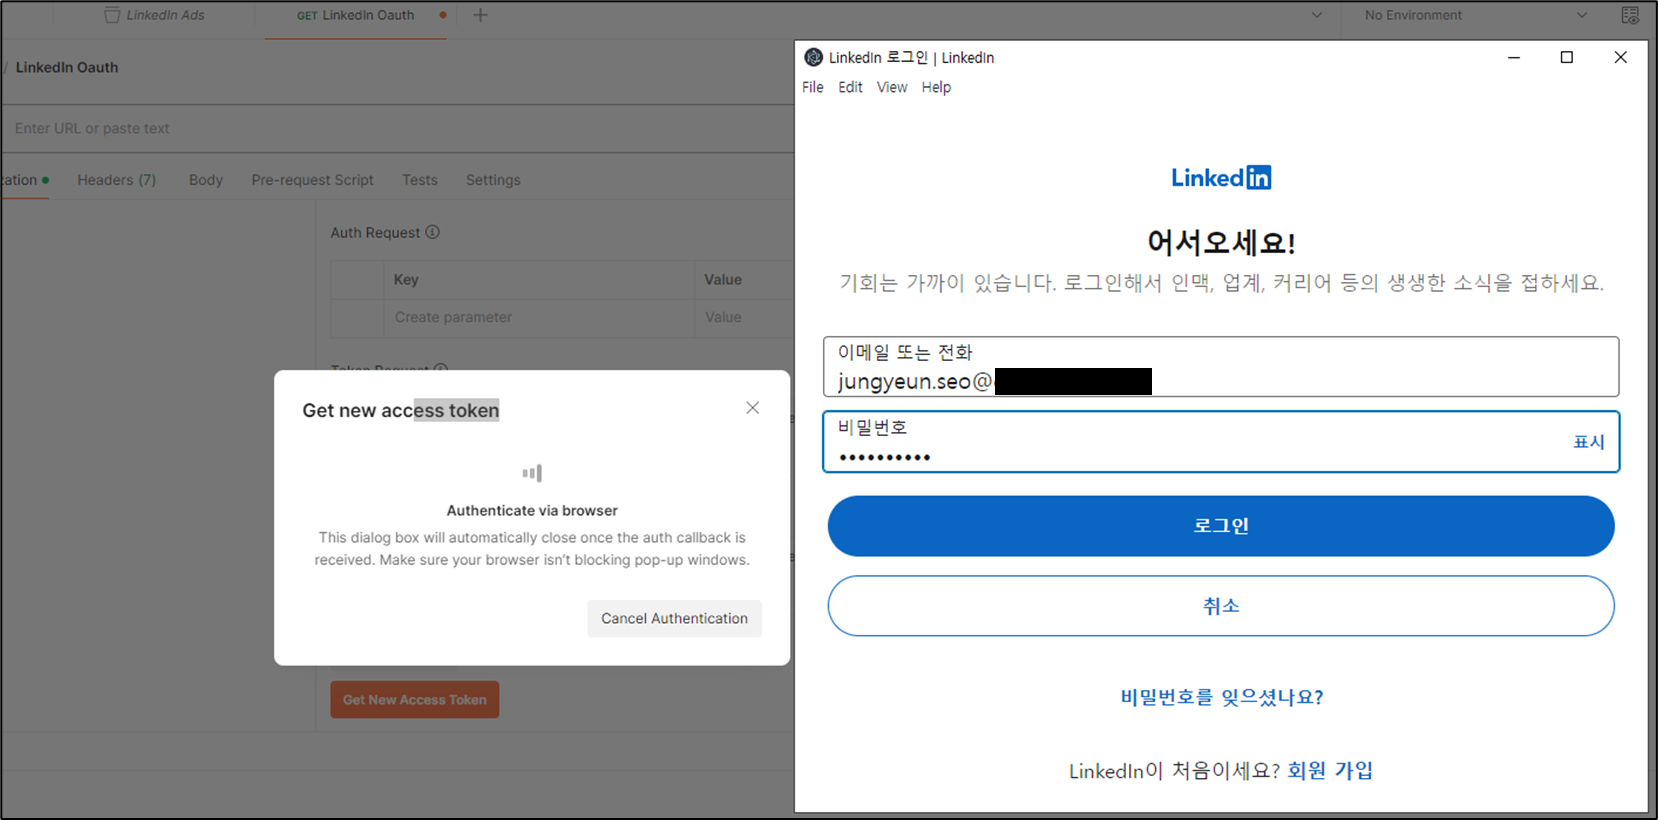1658x820 pixels.
Task: Click the Value cell in Auth Request table
Action: tap(744, 317)
